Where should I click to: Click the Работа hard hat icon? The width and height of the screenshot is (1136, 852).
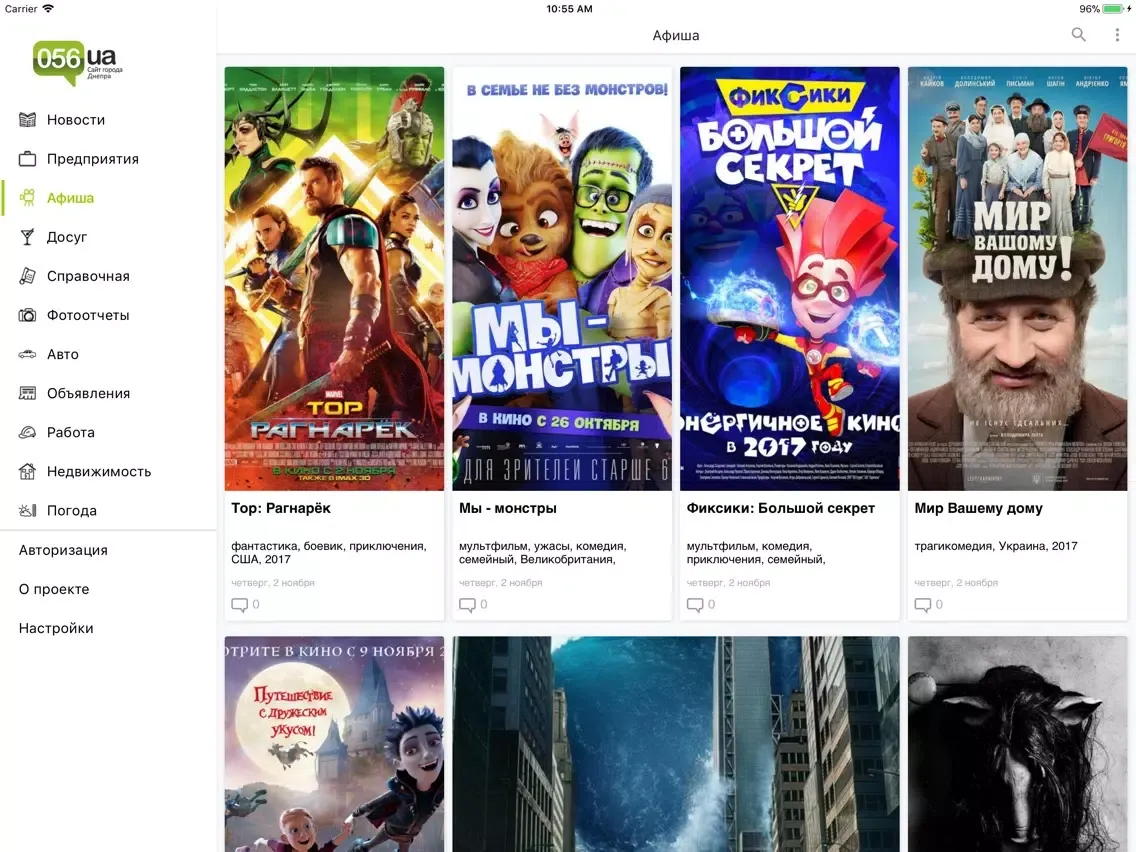28,433
